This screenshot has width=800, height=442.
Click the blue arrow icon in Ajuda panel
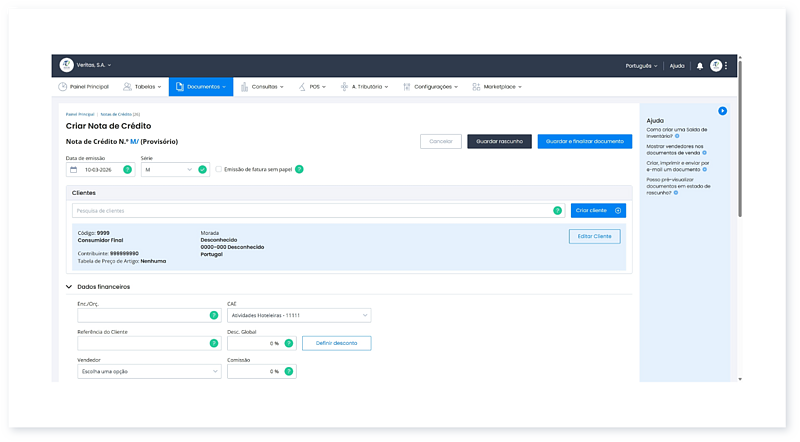(722, 111)
